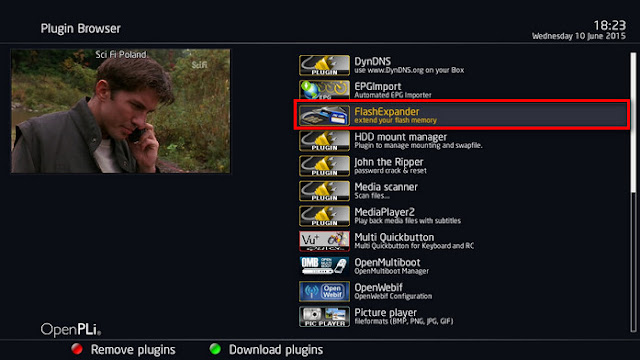Click the 'extend your flash memory' description
Image resolution: width=640 pixels, height=360 pixels.
click(396, 120)
